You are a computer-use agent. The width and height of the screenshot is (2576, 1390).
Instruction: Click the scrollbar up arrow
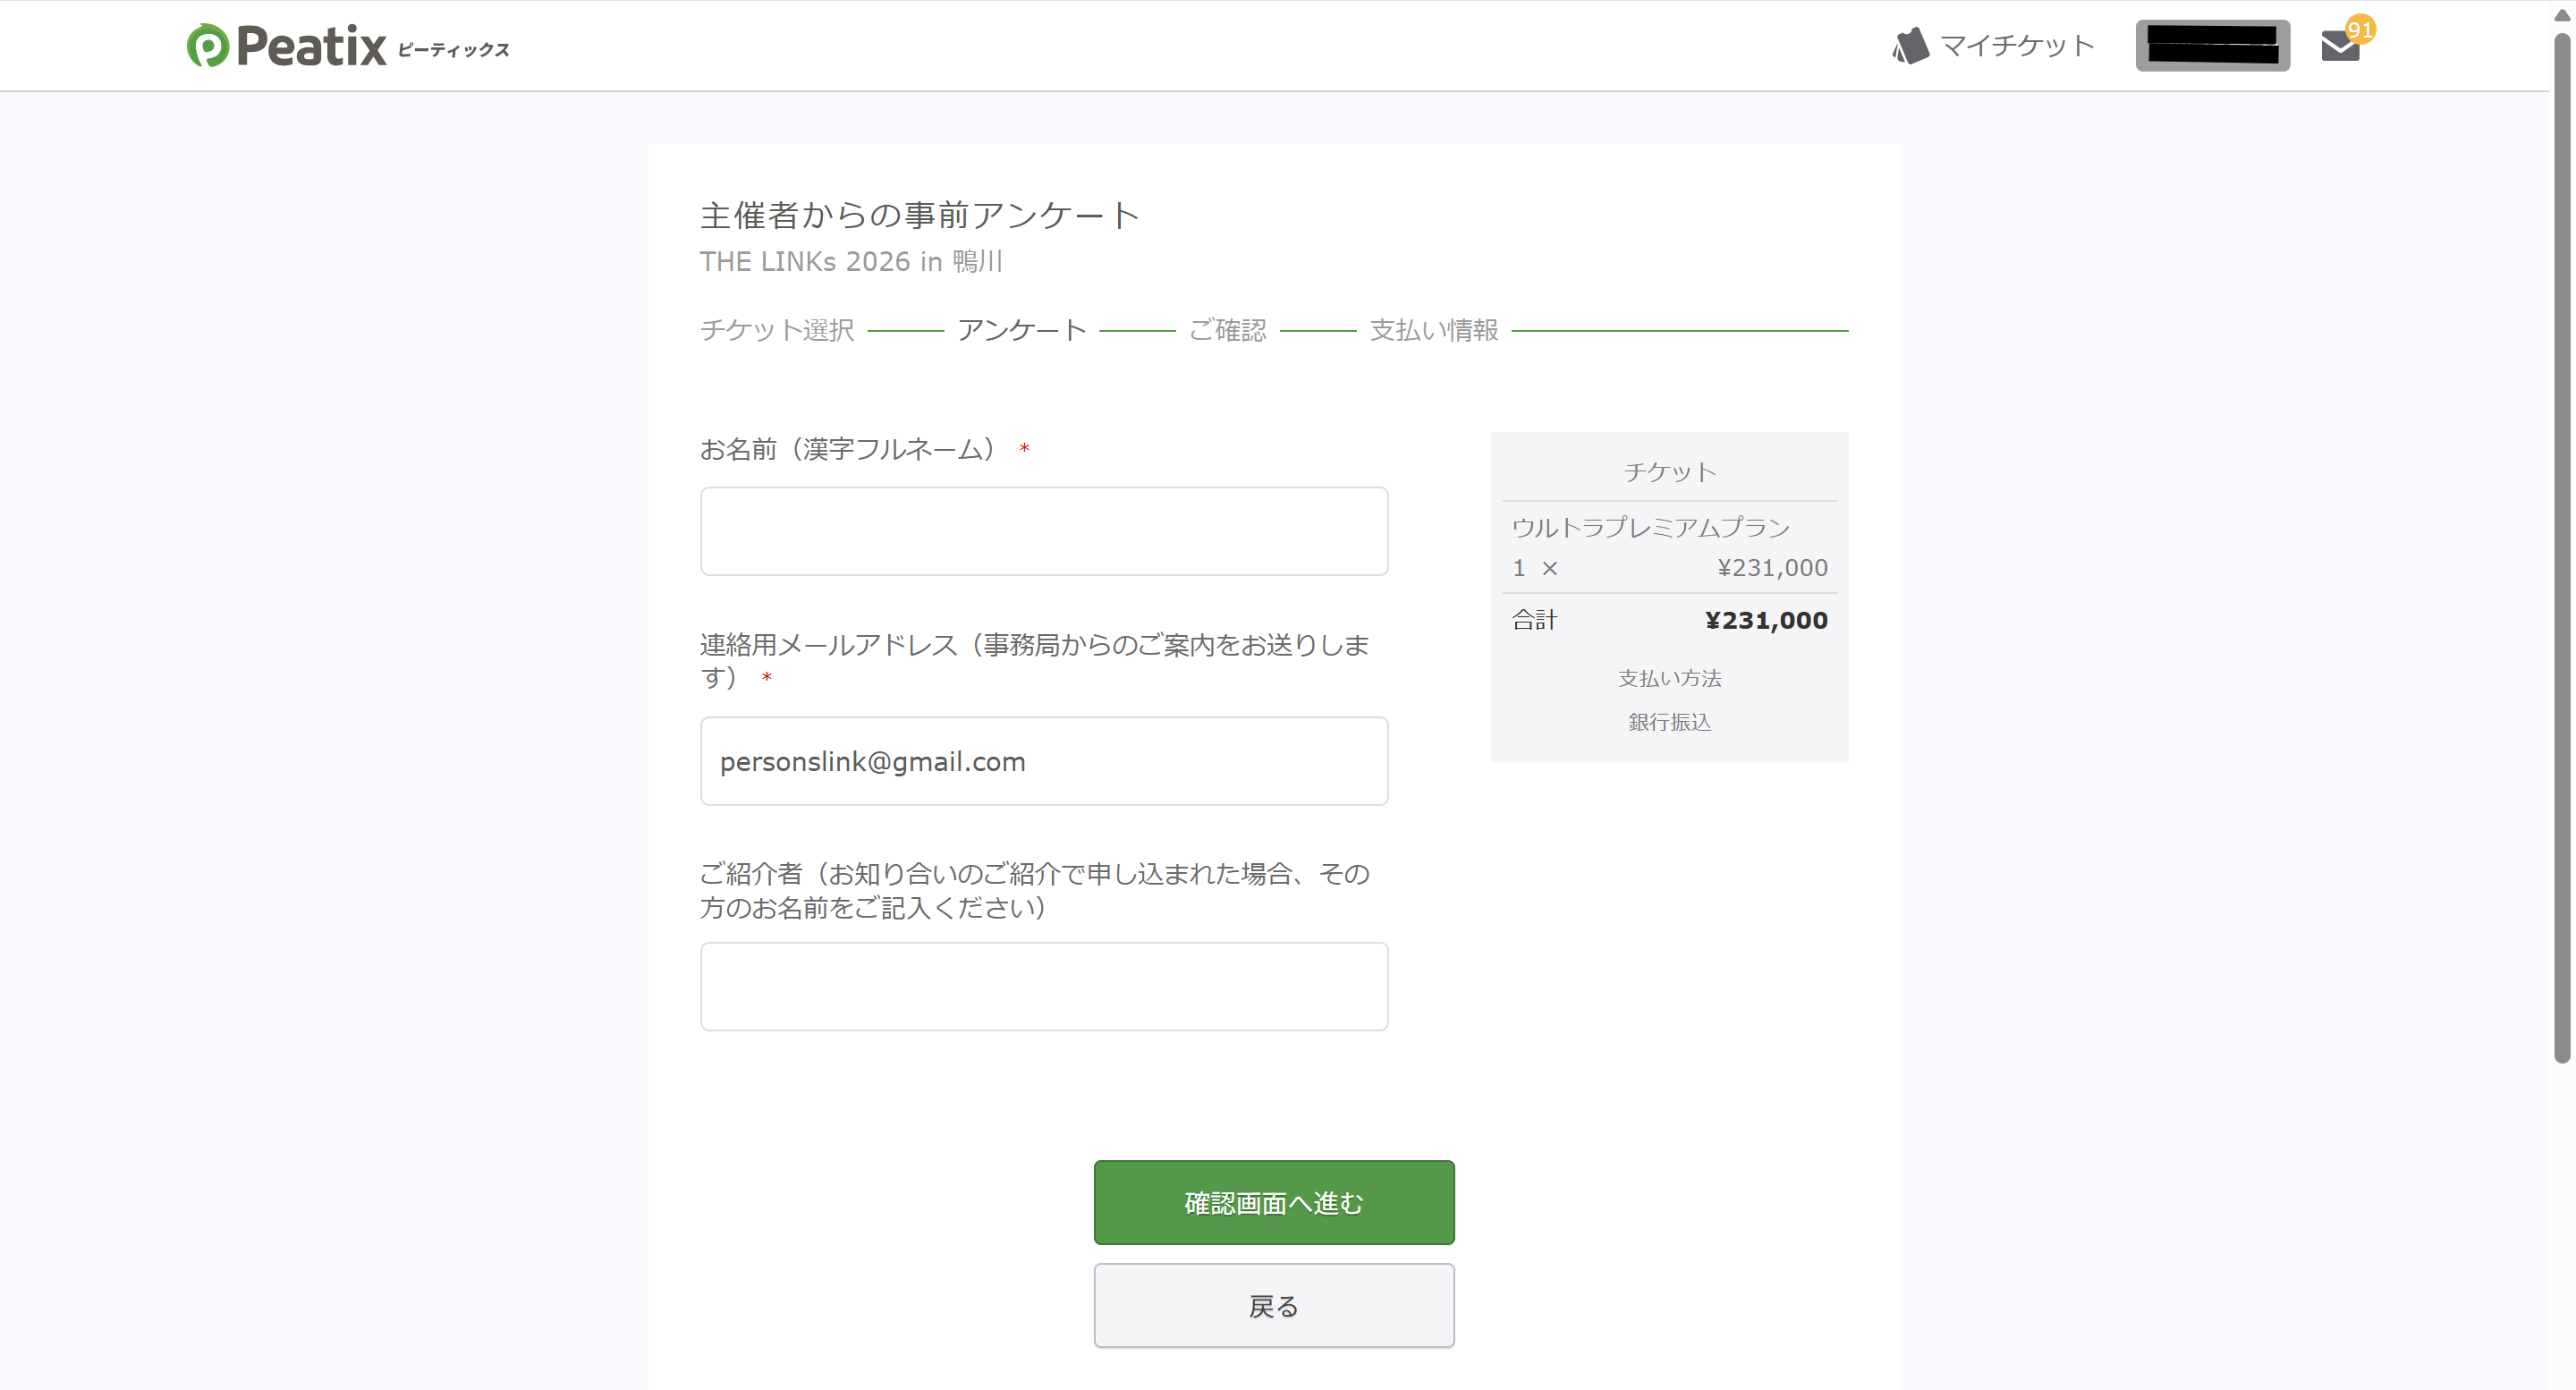pos(2562,14)
